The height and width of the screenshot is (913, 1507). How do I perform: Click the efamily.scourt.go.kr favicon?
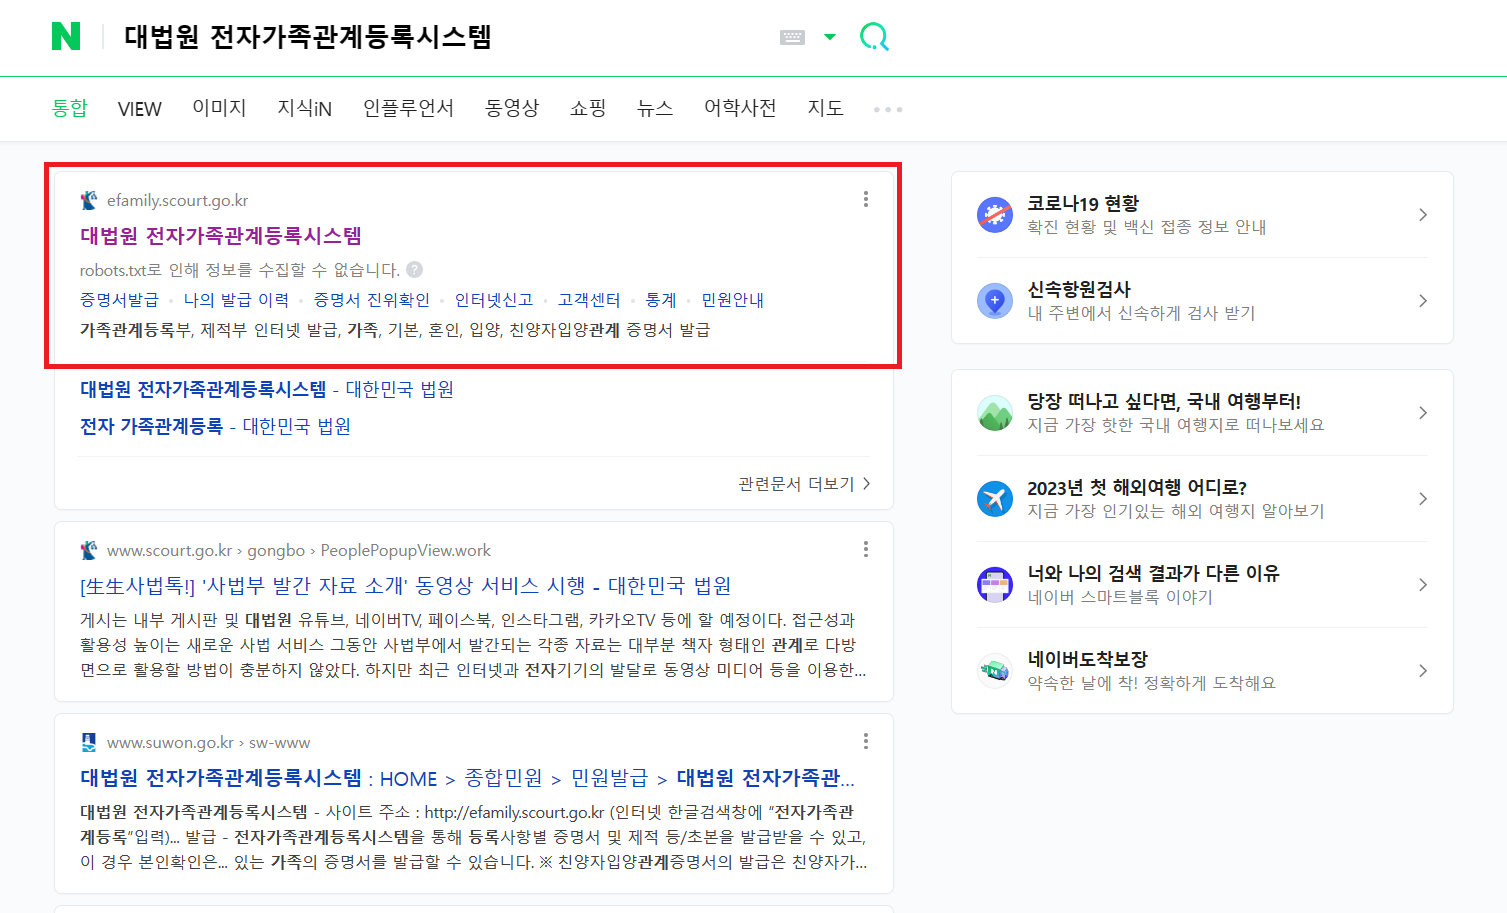[89, 200]
